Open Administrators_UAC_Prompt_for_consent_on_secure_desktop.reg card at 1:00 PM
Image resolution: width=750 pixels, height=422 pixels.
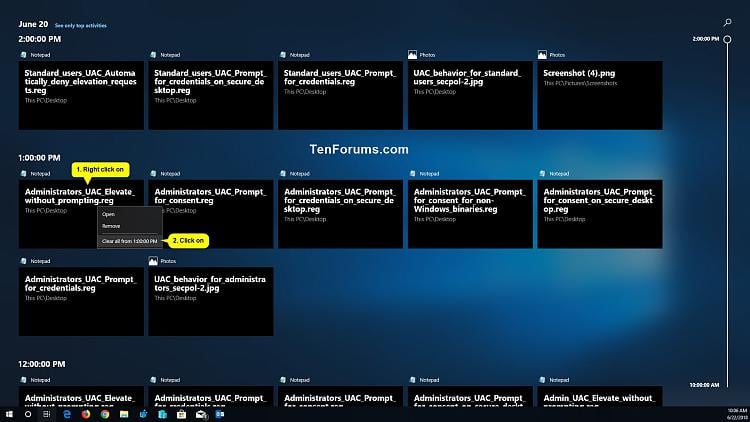(x=600, y=214)
